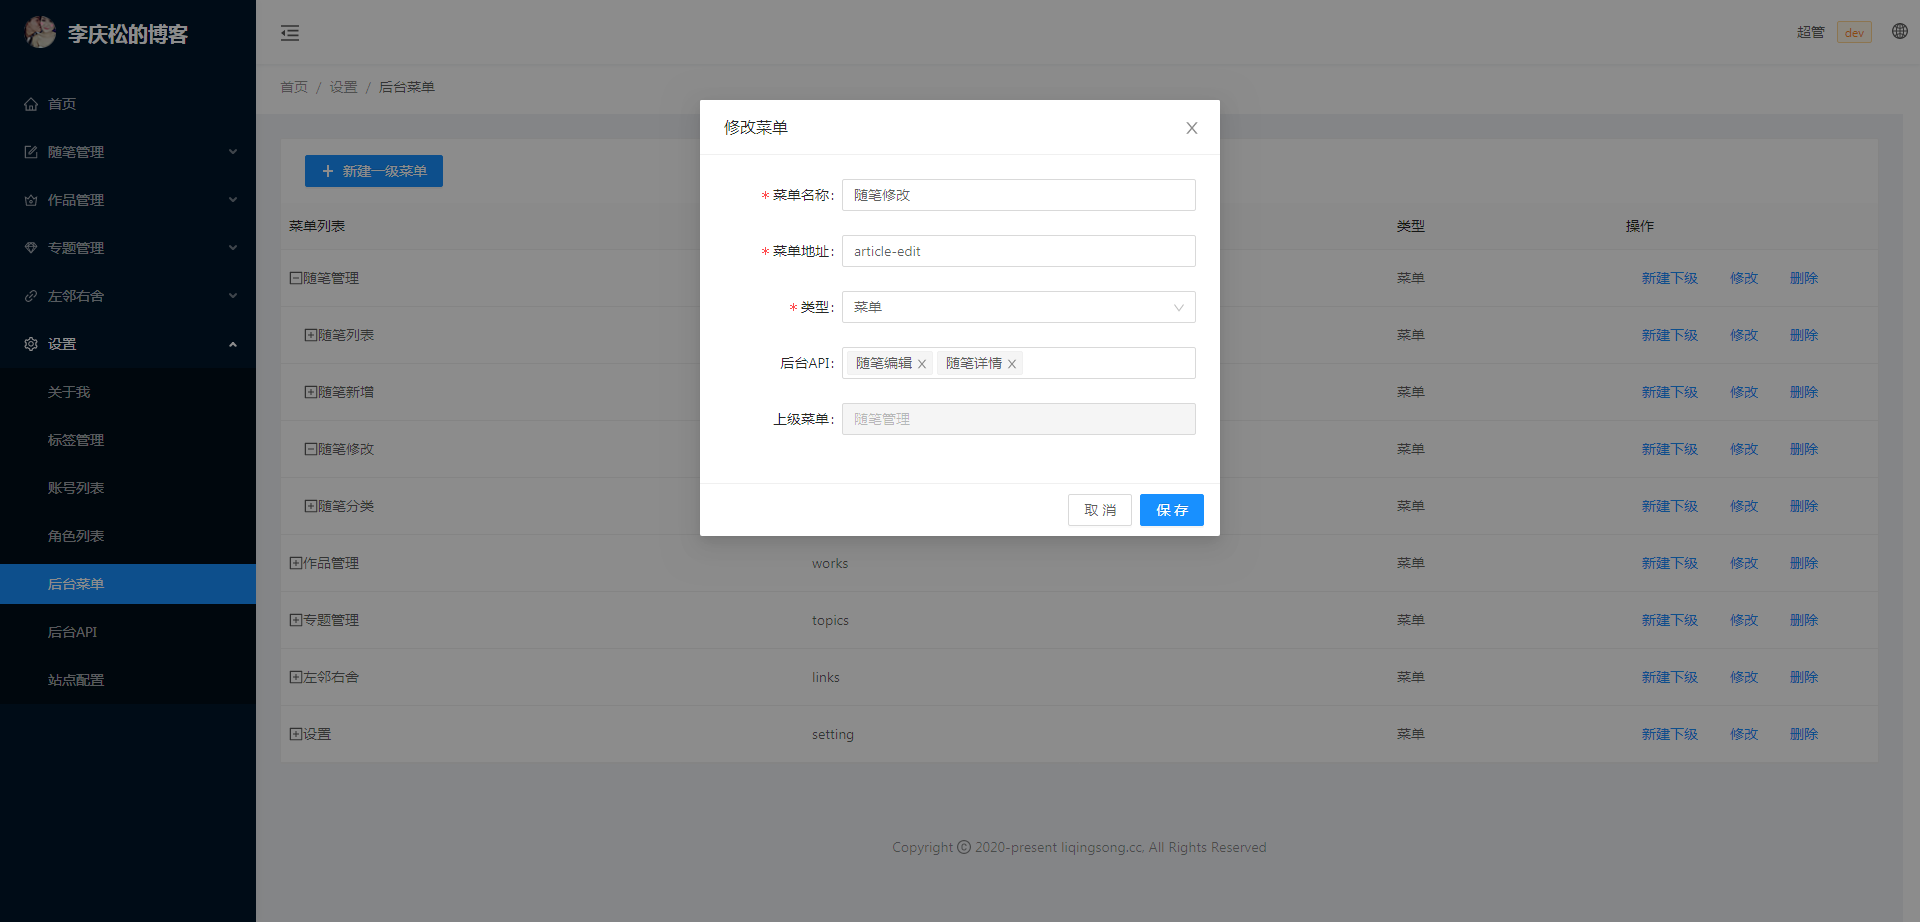Collapse the 随笔修改 table row

click(x=311, y=449)
